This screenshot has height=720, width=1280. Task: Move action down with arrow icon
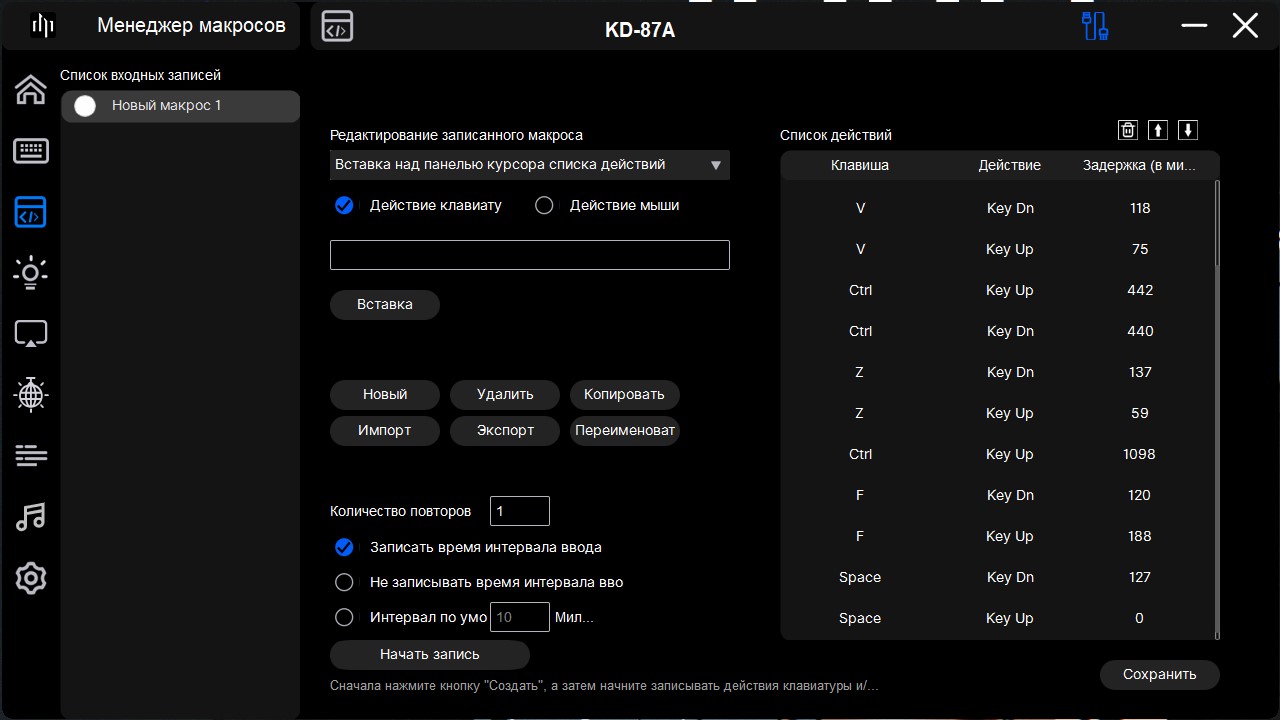[1188, 130]
